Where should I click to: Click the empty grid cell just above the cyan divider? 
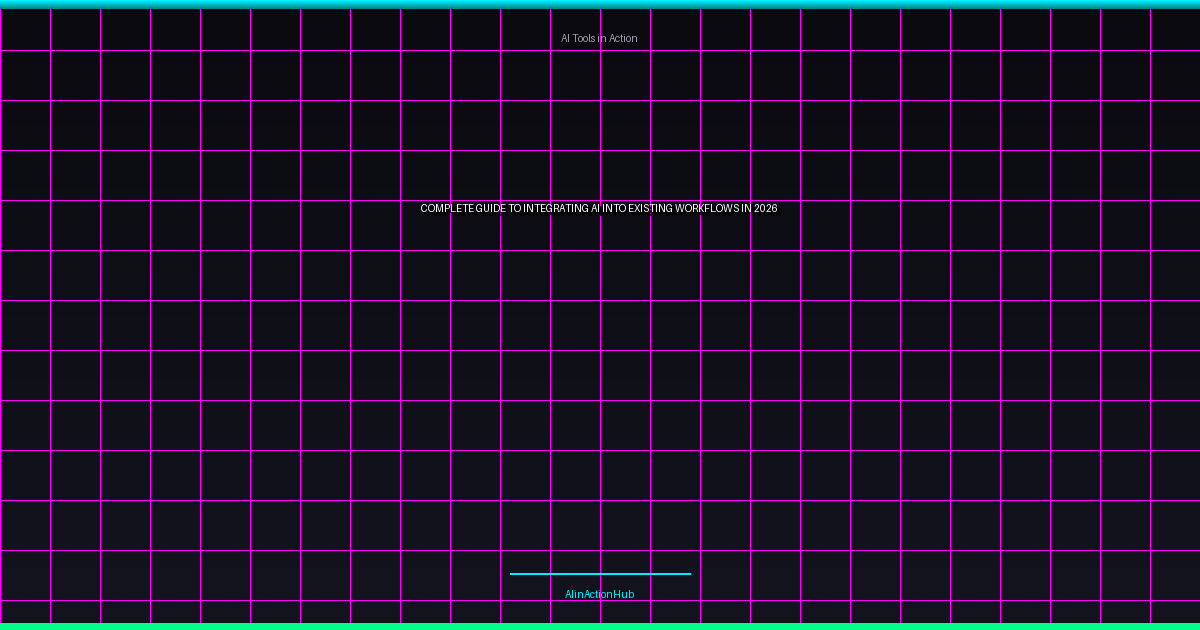(575, 525)
